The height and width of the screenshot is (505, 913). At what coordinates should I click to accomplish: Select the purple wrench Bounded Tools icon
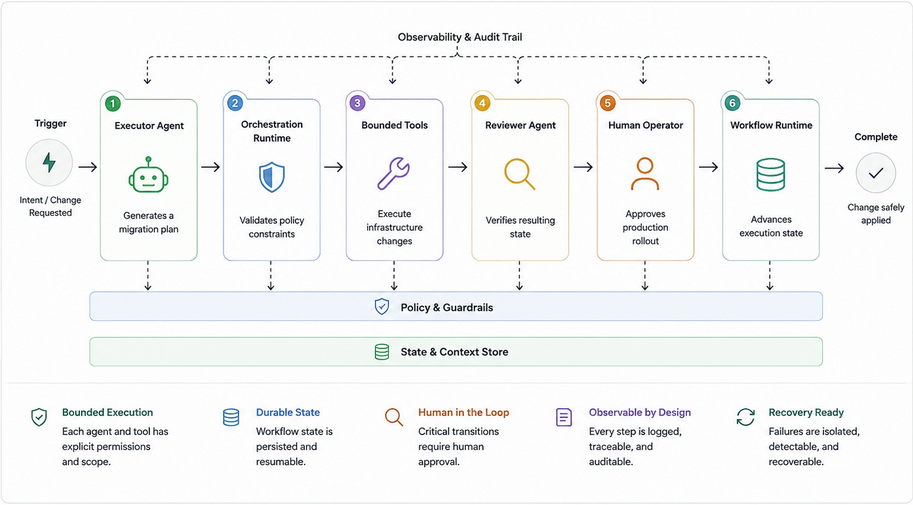pyautogui.click(x=394, y=174)
